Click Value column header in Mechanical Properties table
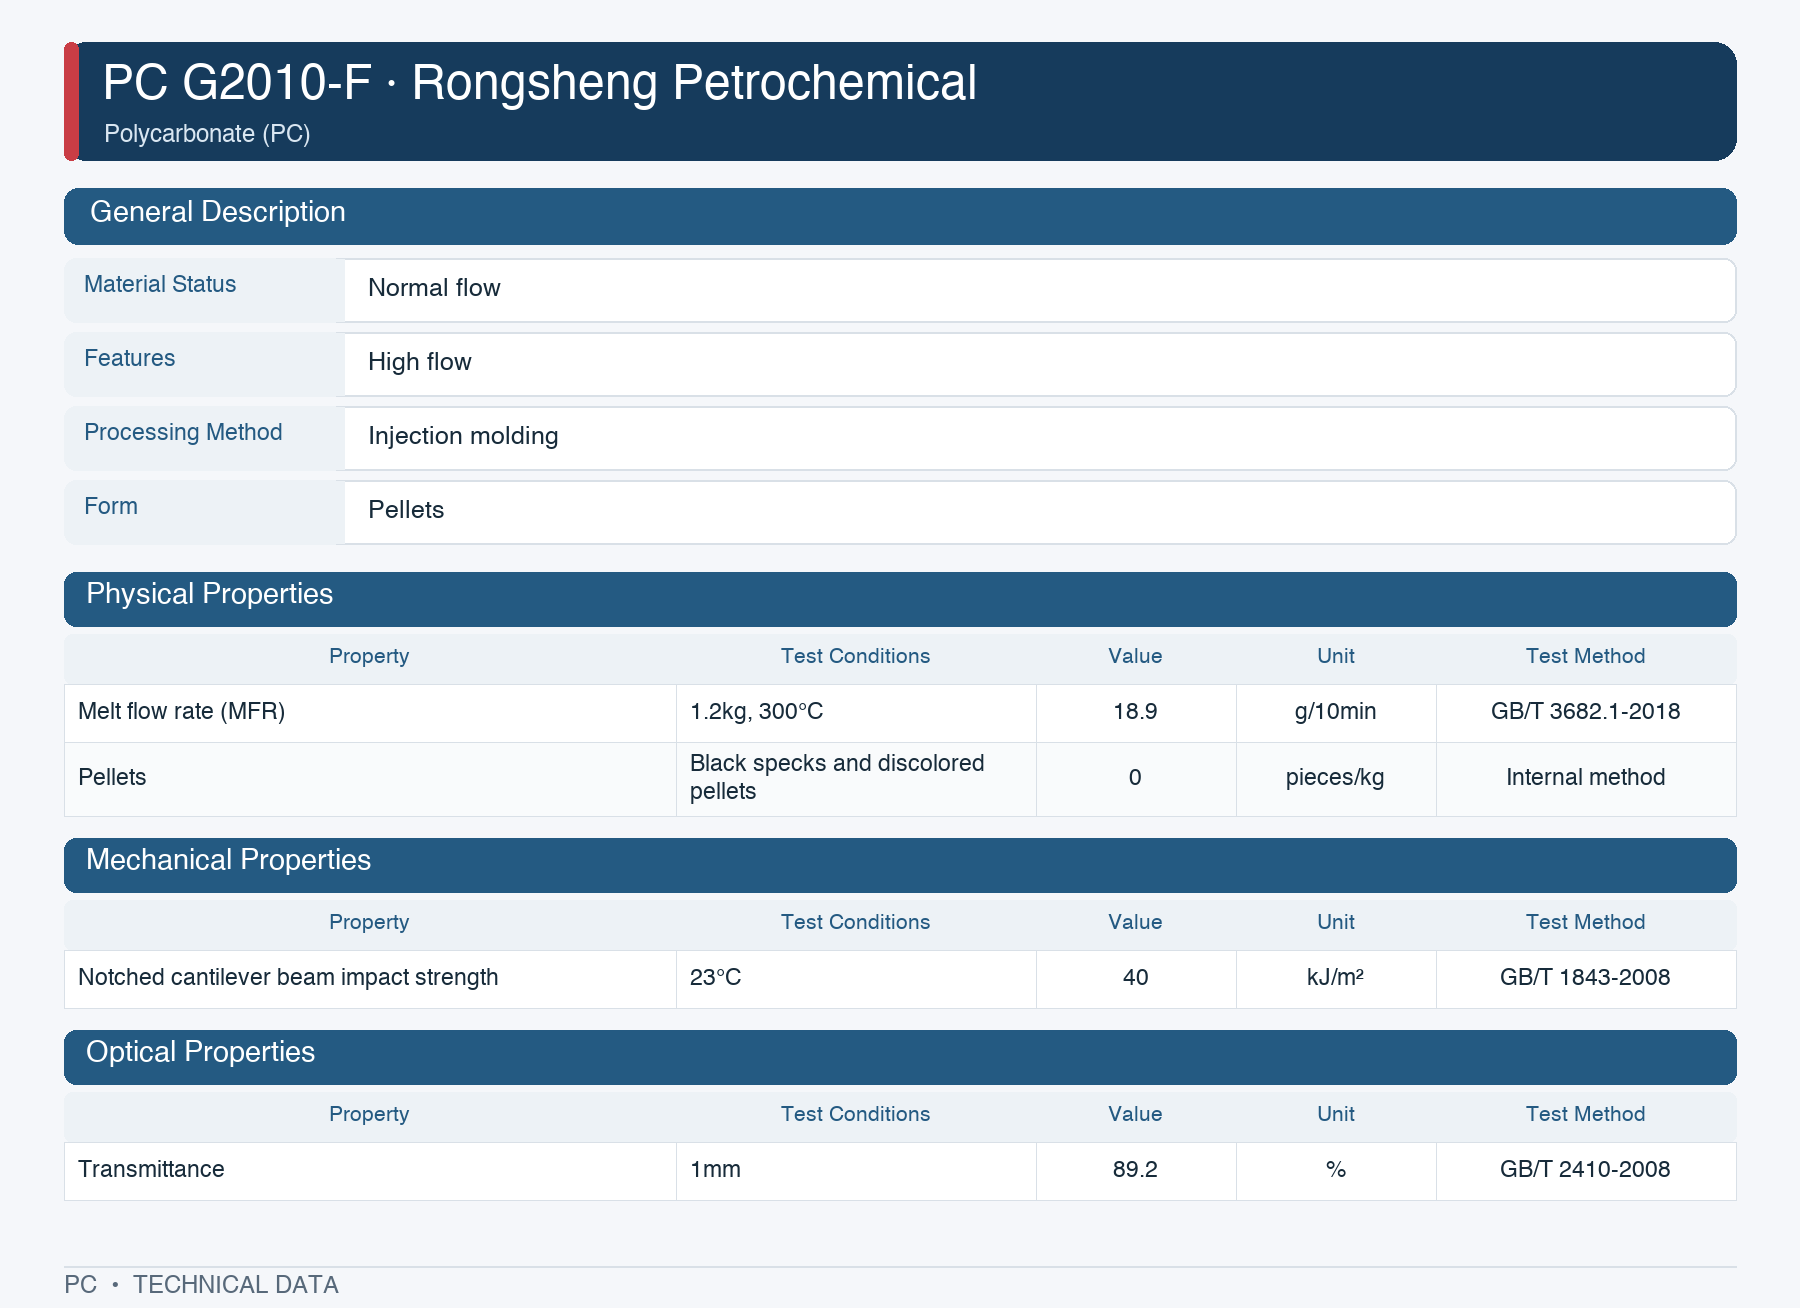This screenshot has height=1308, width=1800. tap(1136, 922)
